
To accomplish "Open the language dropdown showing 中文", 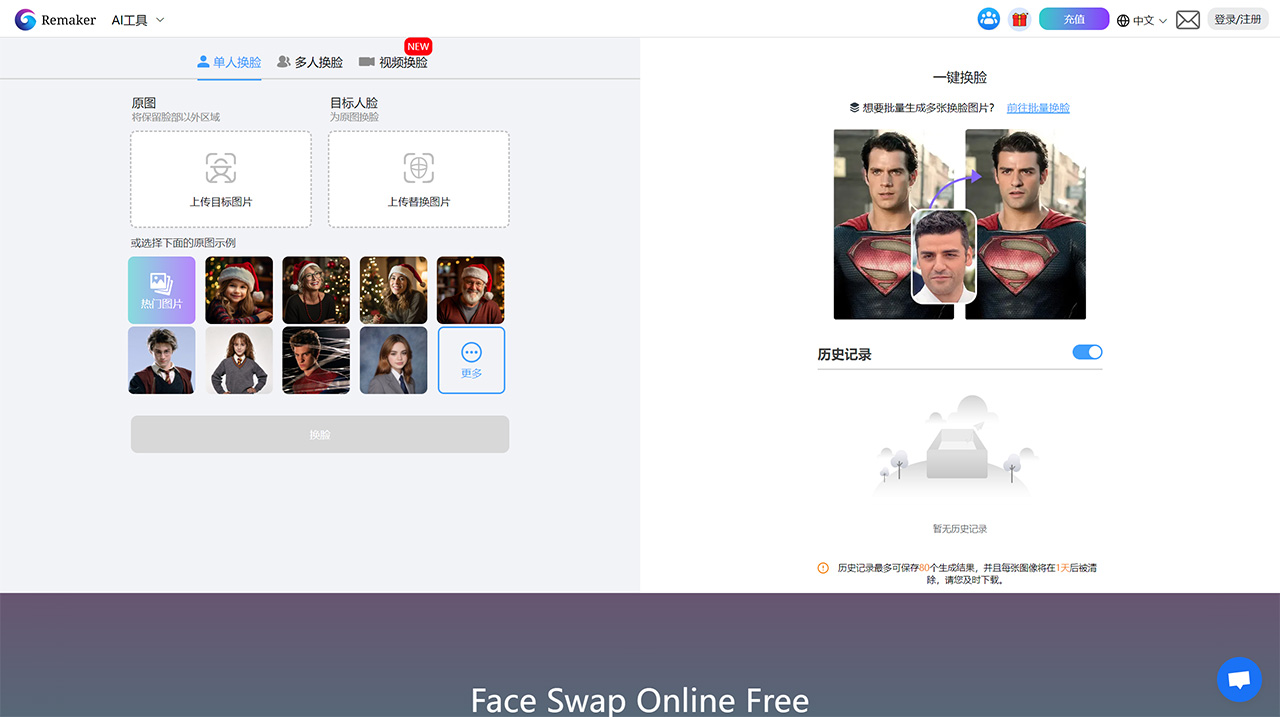I will [x=1141, y=19].
